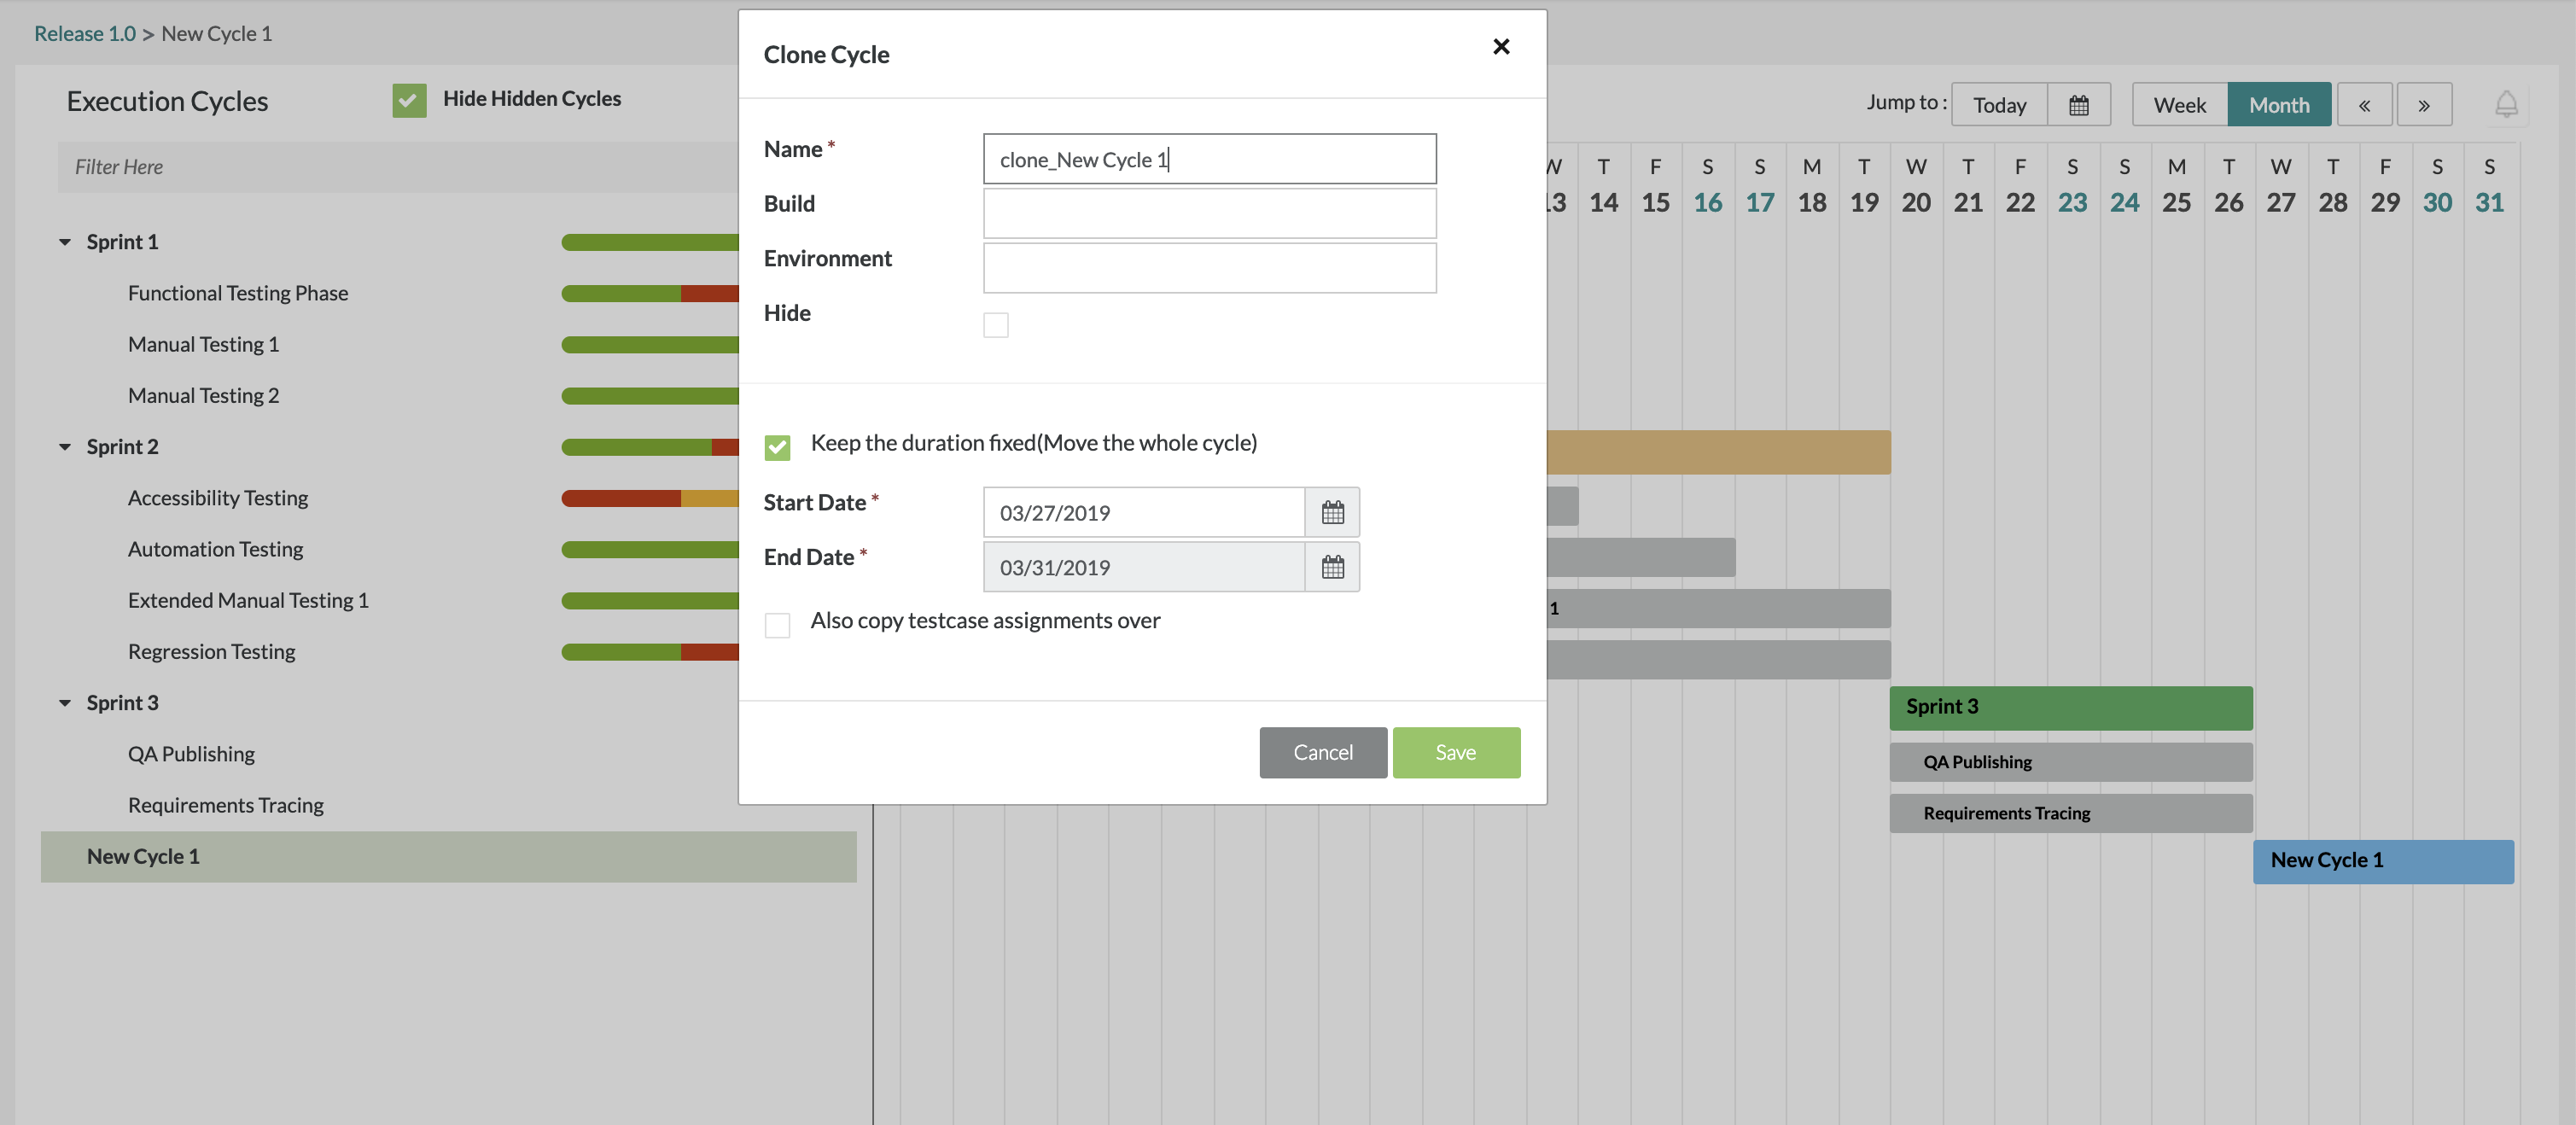Select Manual Testing 2 cycle
Screen dimensions: 2576x1125
coord(203,396)
